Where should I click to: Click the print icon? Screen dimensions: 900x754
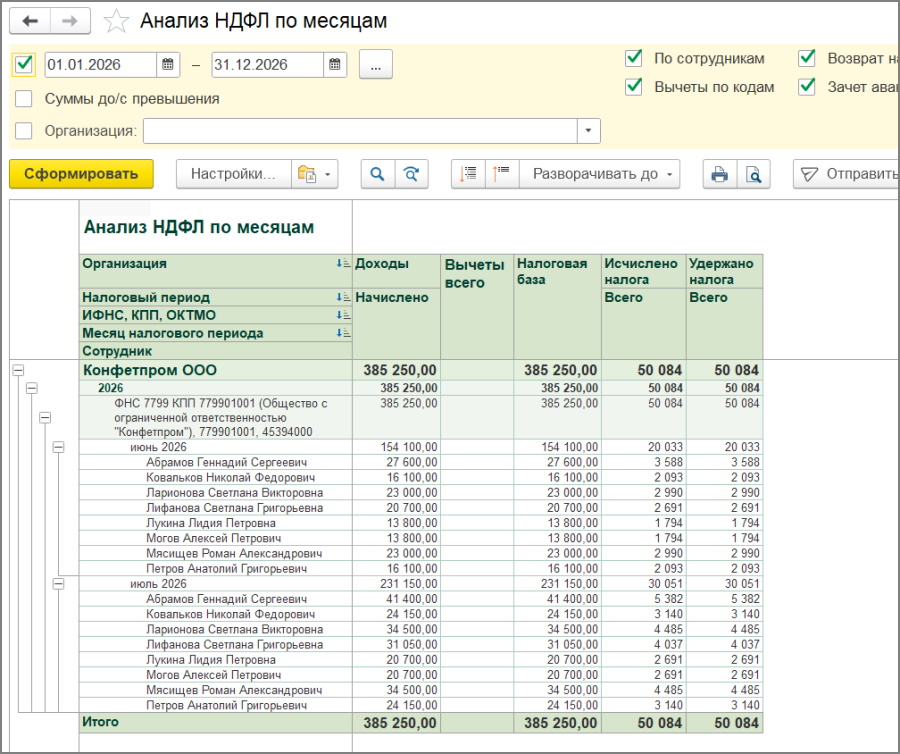pyautogui.click(x=720, y=174)
